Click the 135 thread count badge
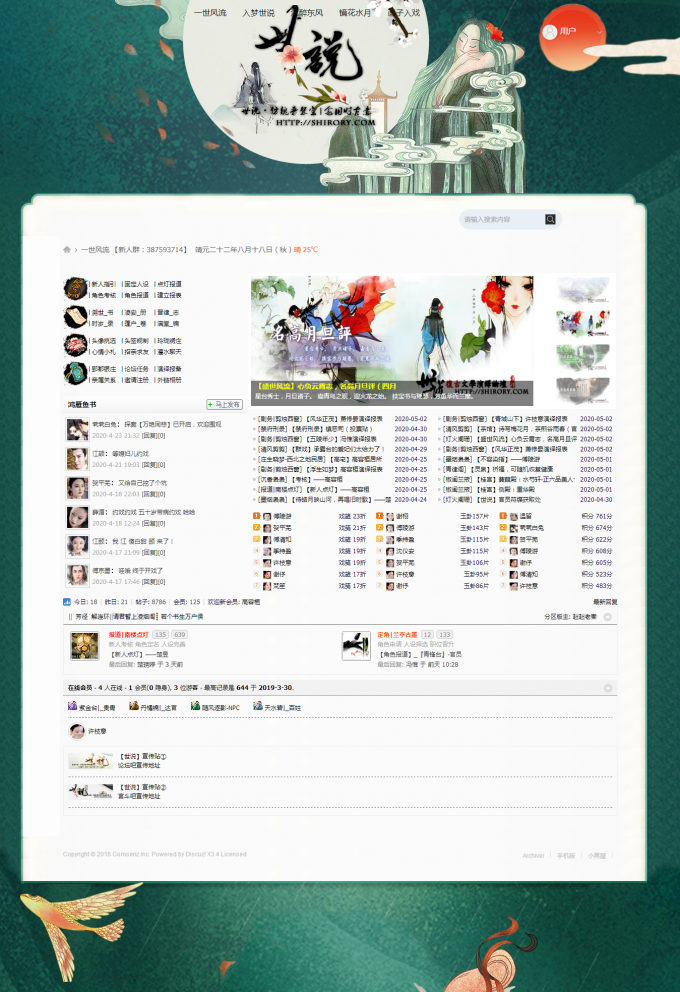 click(161, 635)
